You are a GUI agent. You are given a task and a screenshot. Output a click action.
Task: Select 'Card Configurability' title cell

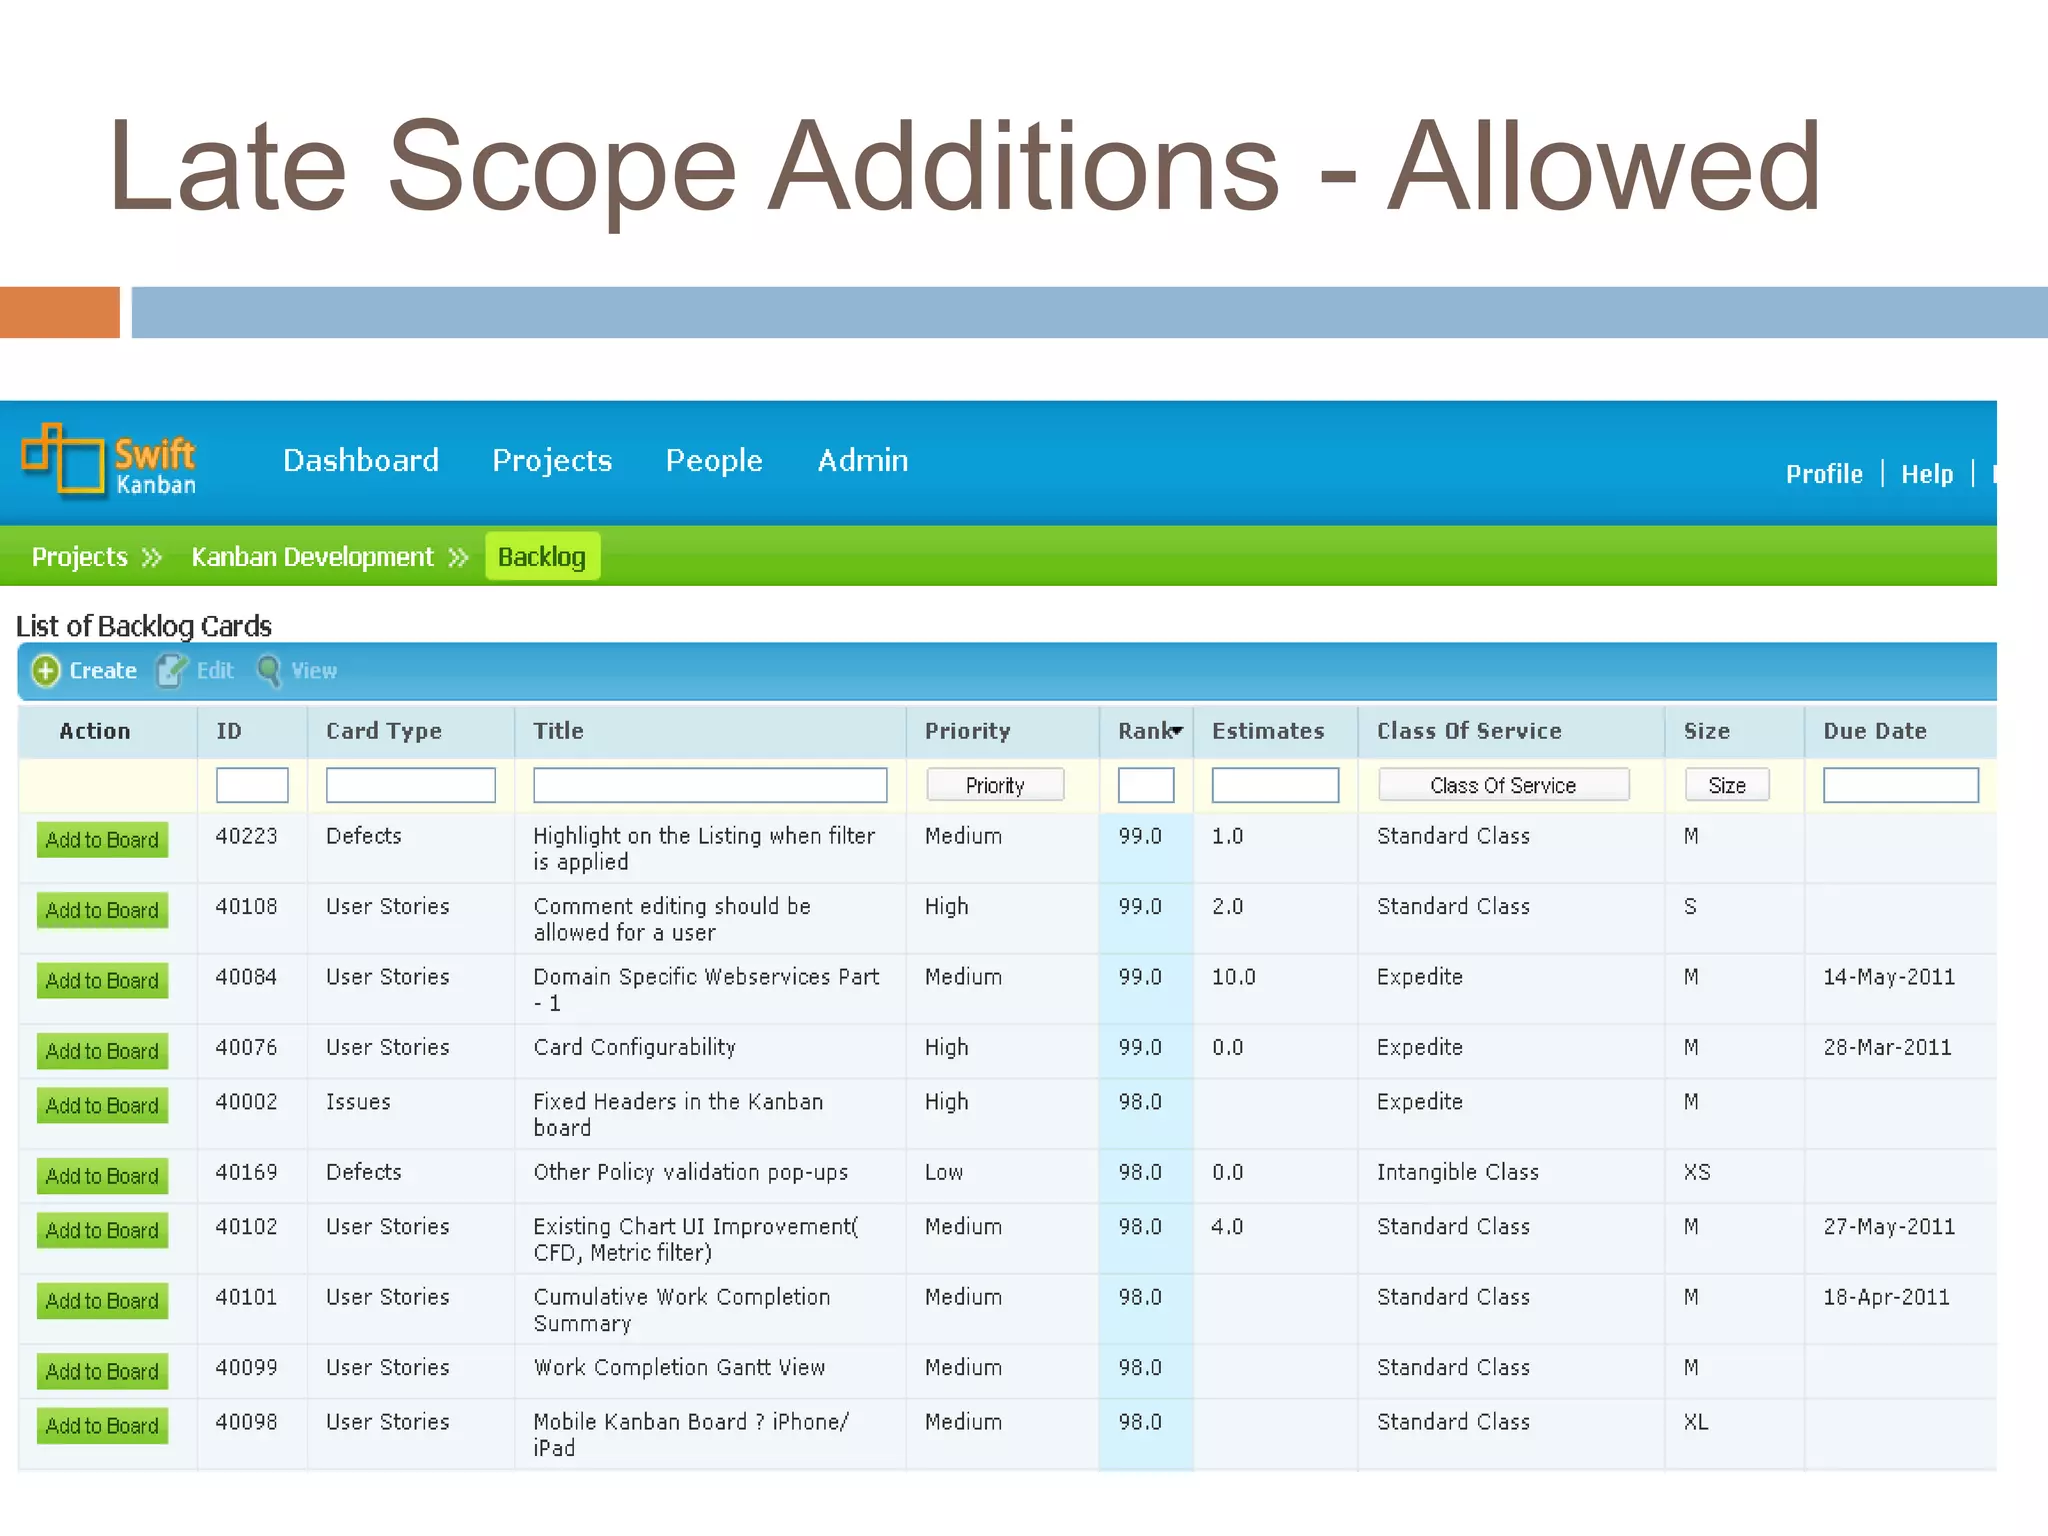point(634,1047)
